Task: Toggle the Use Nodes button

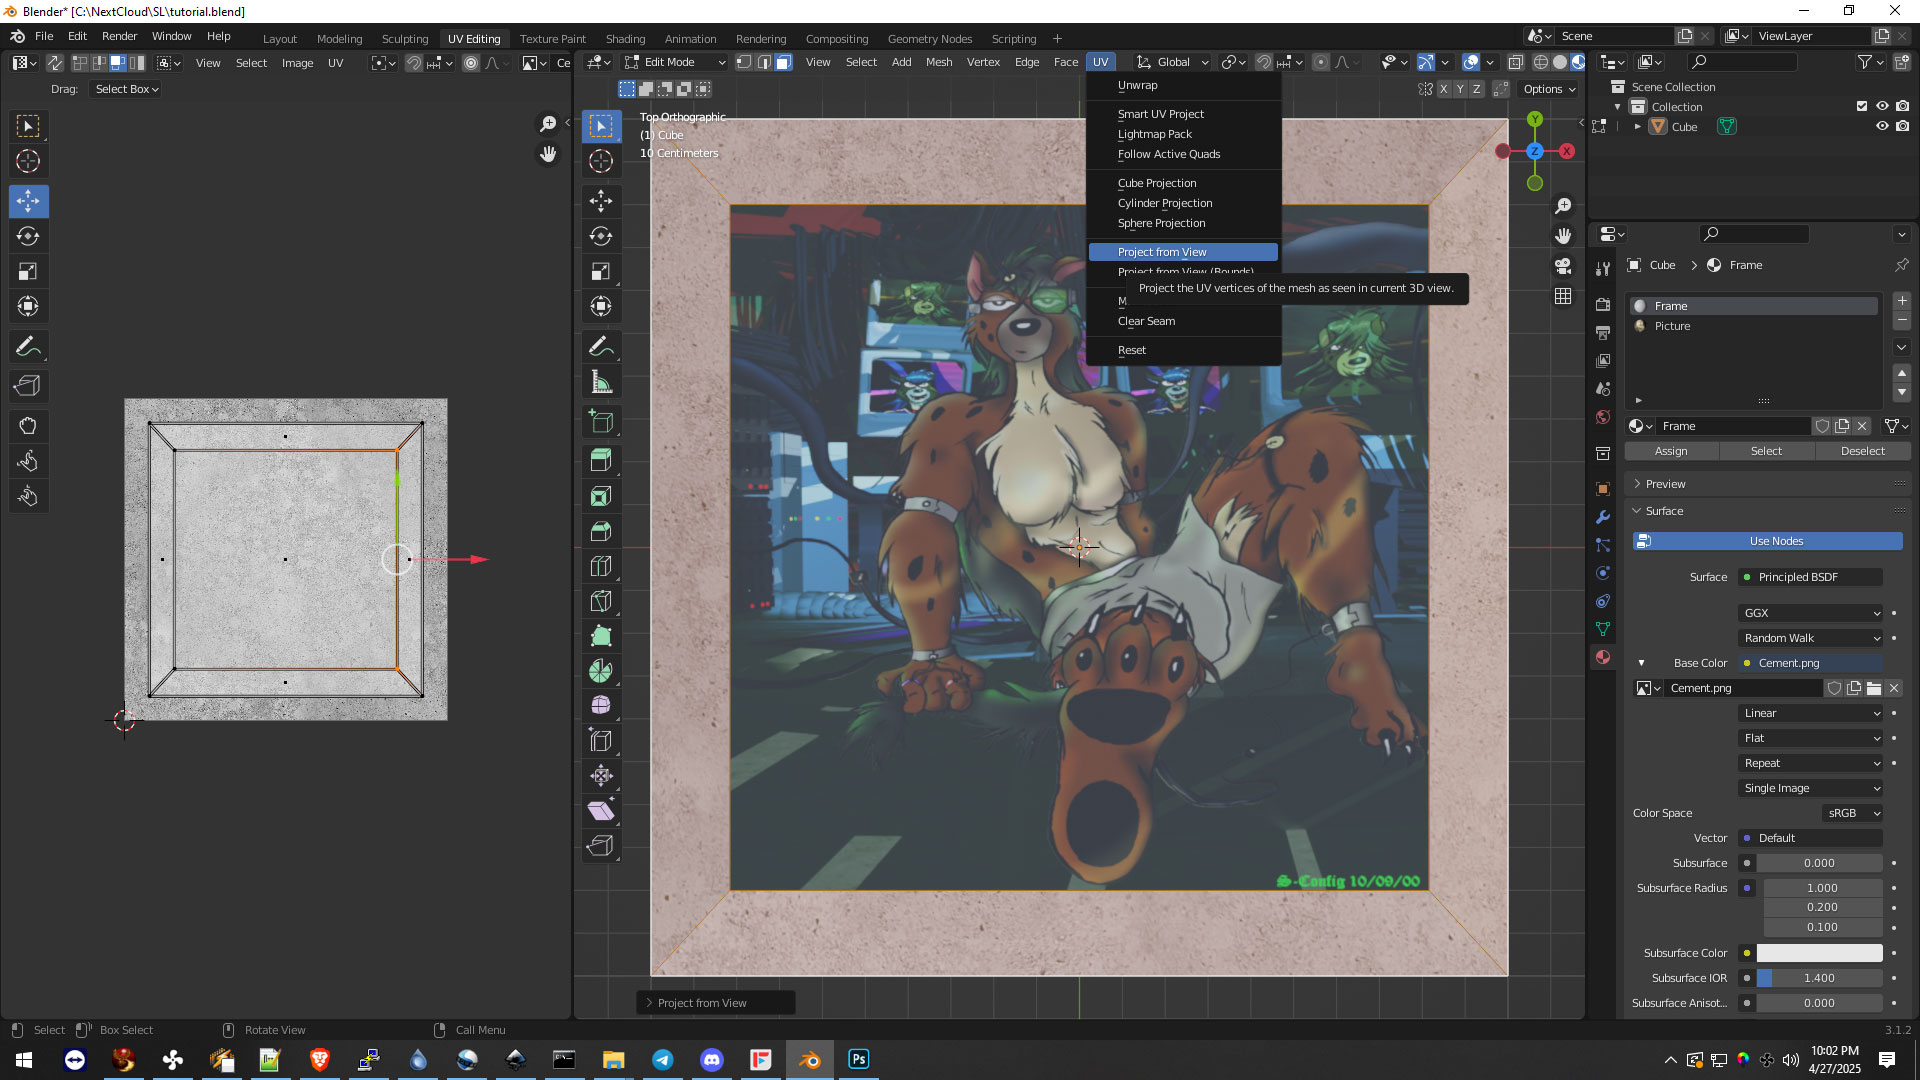Action: (x=1767, y=541)
